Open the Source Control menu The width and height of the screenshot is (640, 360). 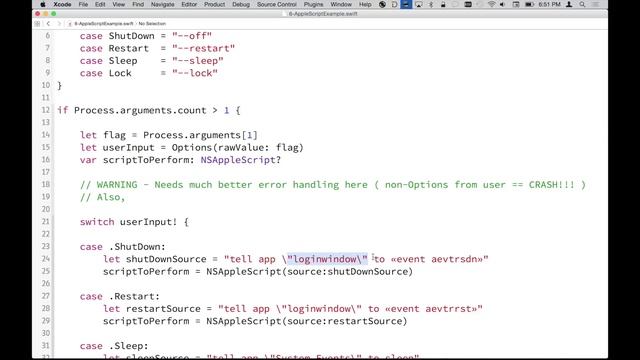[276, 4]
